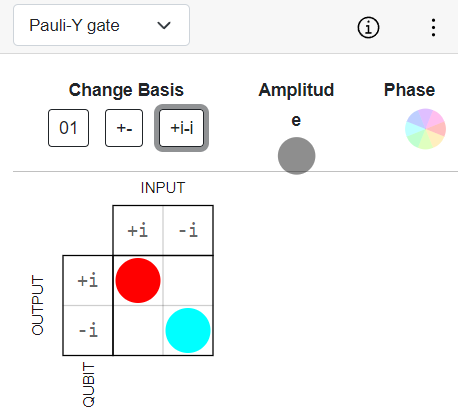Click the empty top-right matrix cell

[x=188, y=280]
